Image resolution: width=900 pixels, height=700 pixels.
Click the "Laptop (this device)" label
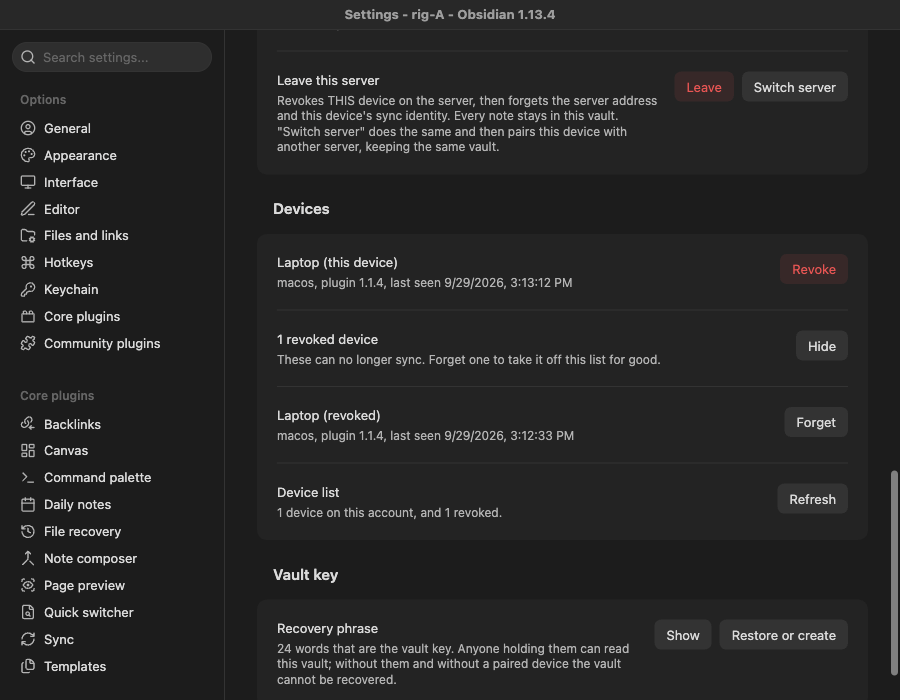coord(337,262)
